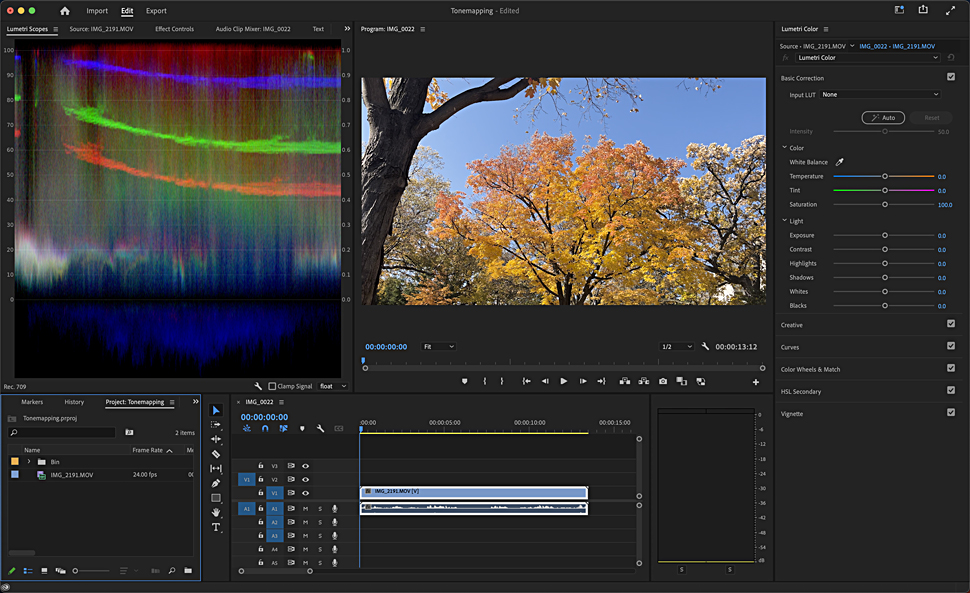
Task: Click the New Bin folder icon
Action: click(188, 571)
